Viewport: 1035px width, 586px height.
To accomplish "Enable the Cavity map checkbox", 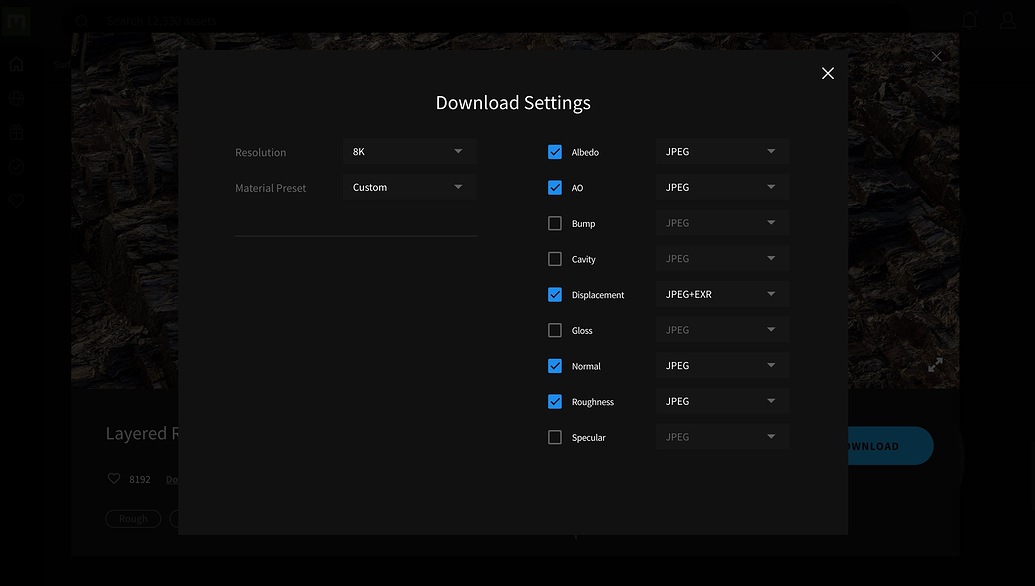I will pyautogui.click(x=555, y=259).
